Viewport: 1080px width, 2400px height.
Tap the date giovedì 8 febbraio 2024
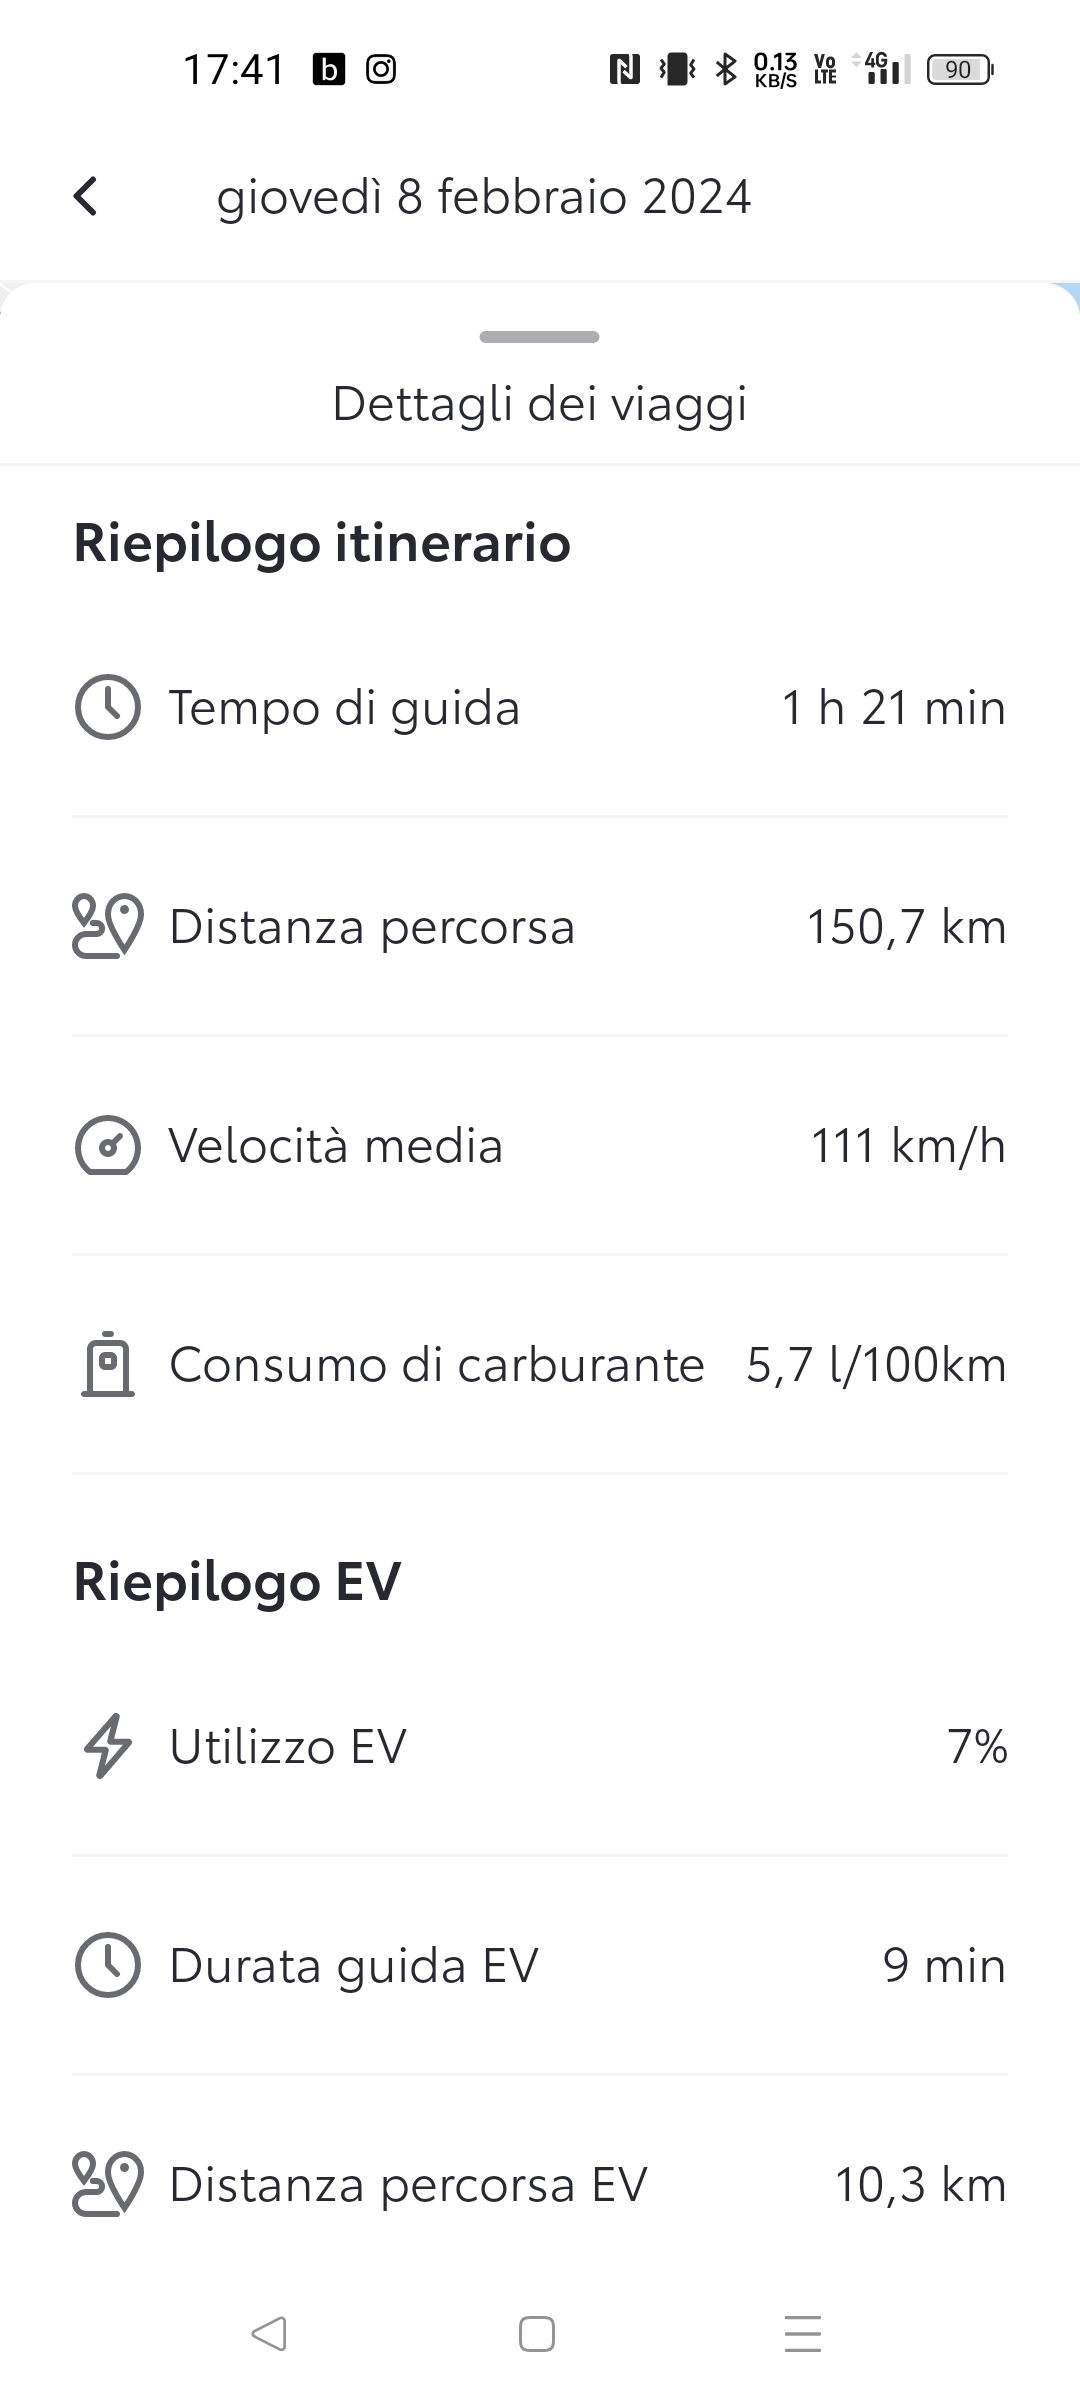[x=484, y=197]
